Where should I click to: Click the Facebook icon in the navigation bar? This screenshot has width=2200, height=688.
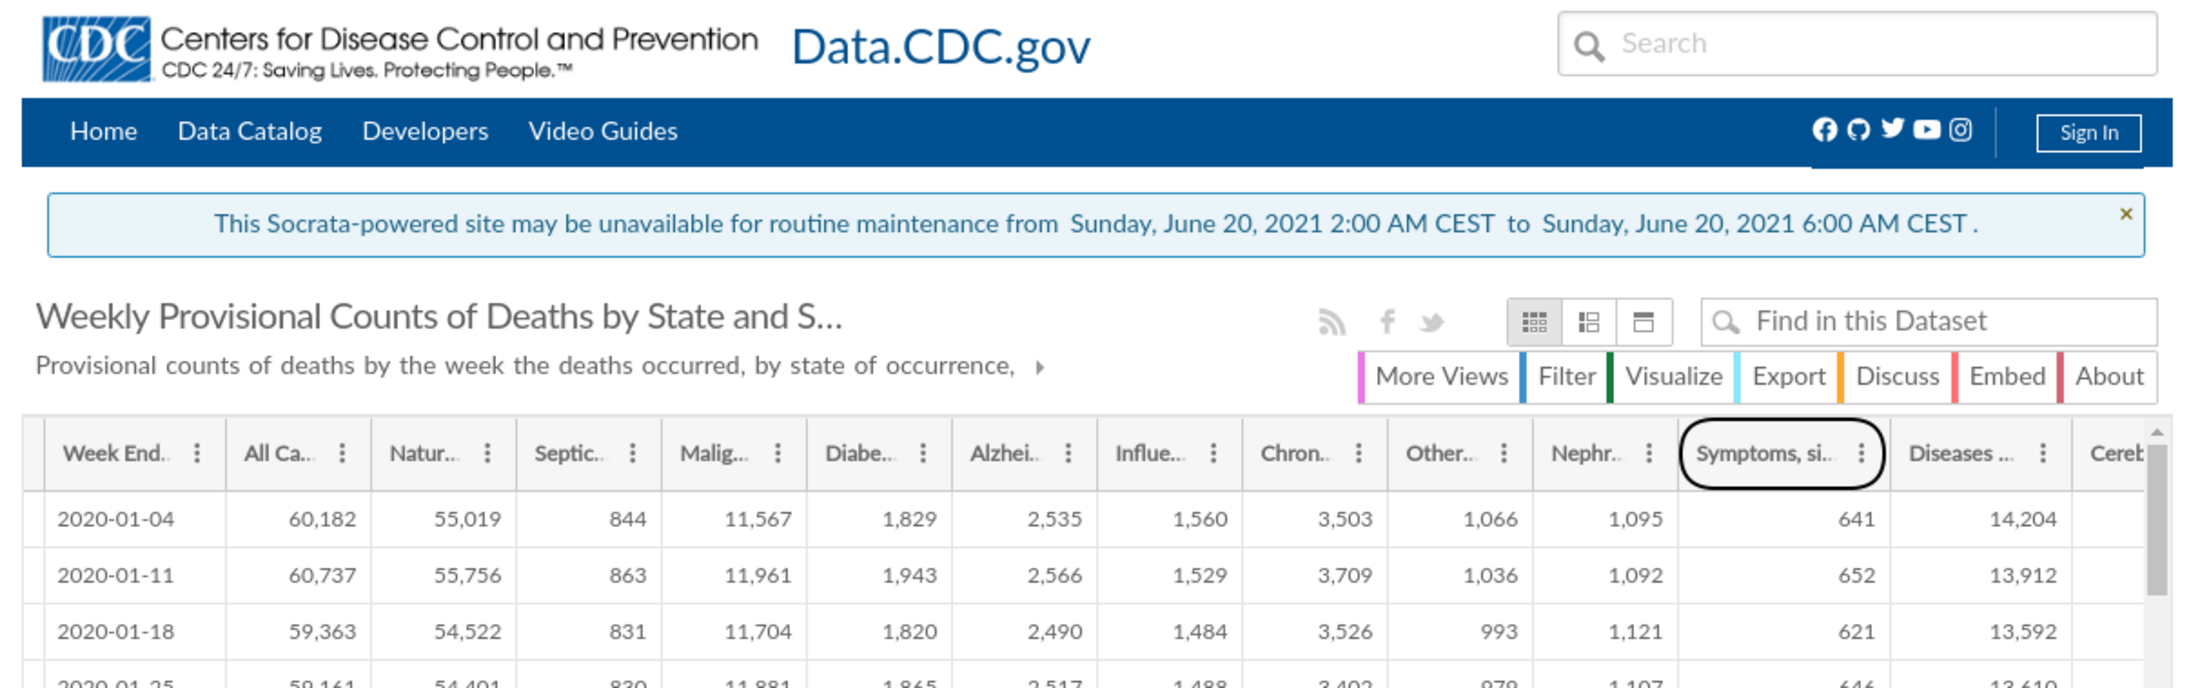point(1825,130)
